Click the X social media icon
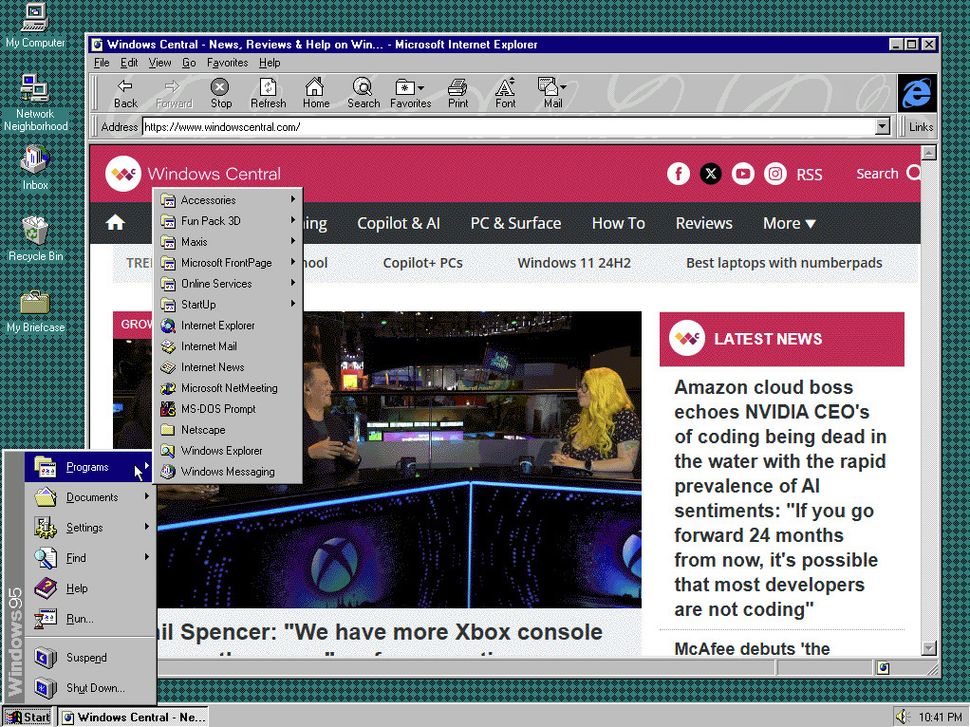Viewport: 970px width, 727px height. 711,173
